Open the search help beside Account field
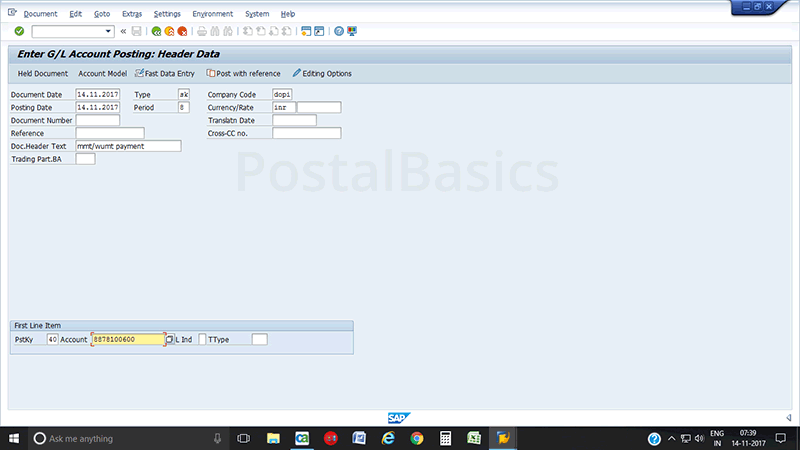Image resolution: width=800 pixels, height=450 pixels. tap(170, 339)
